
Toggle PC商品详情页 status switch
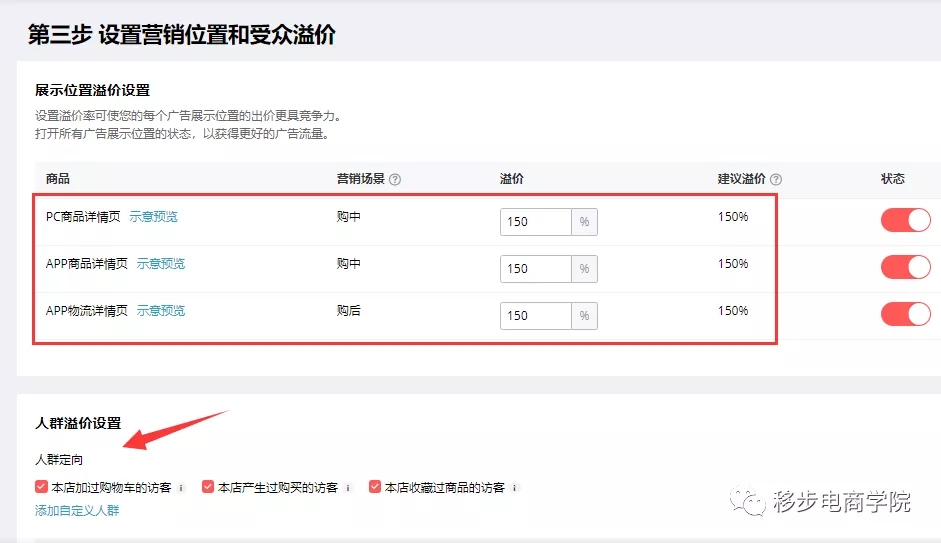tap(906, 220)
